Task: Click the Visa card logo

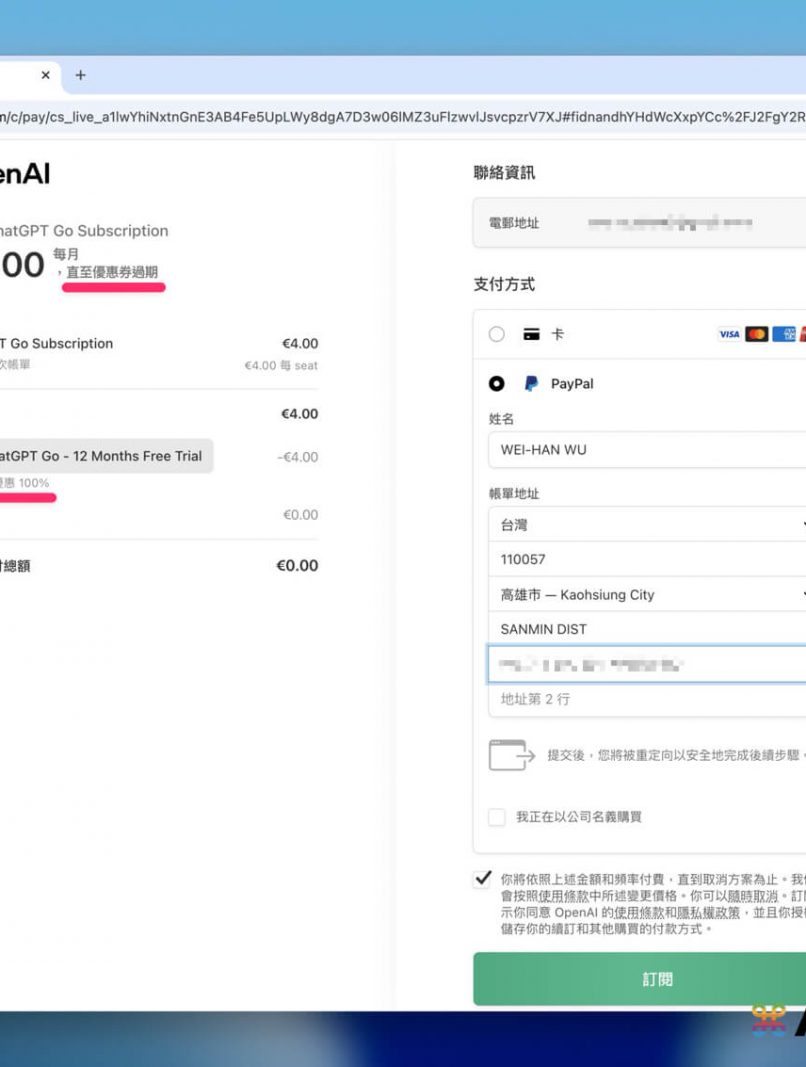Action: 729,334
